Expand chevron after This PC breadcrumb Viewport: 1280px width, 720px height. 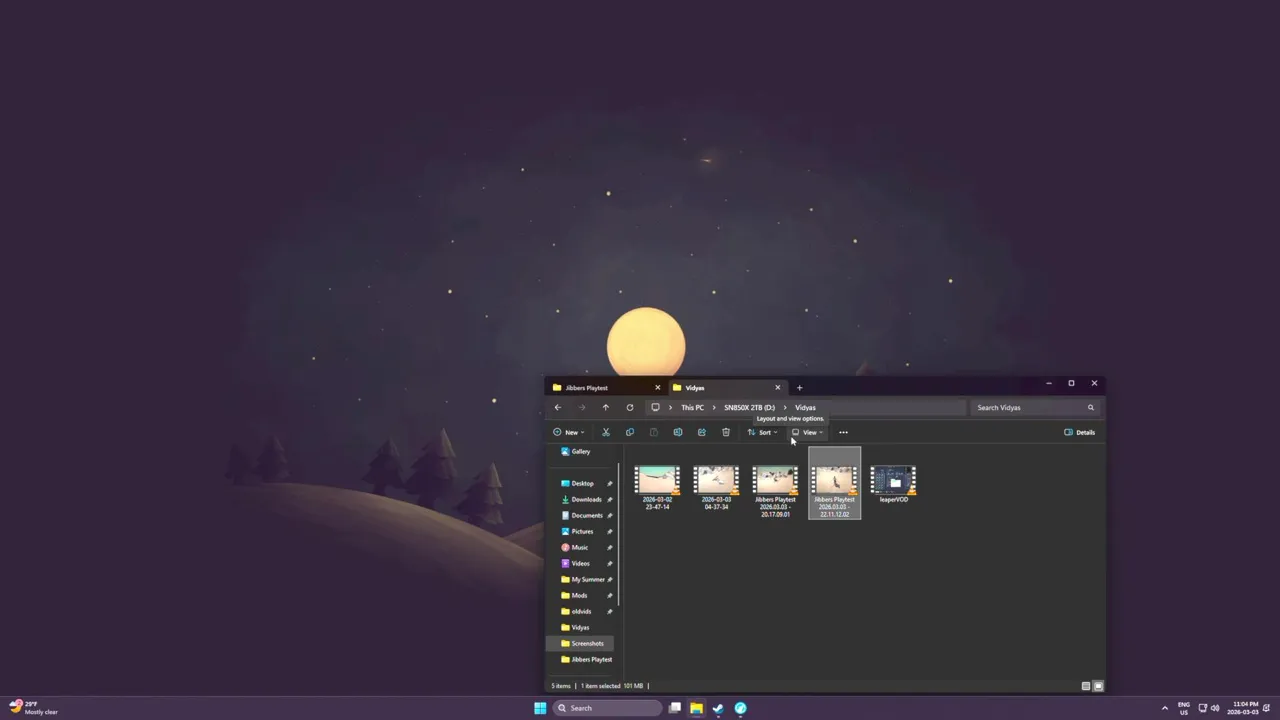[x=714, y=407]
